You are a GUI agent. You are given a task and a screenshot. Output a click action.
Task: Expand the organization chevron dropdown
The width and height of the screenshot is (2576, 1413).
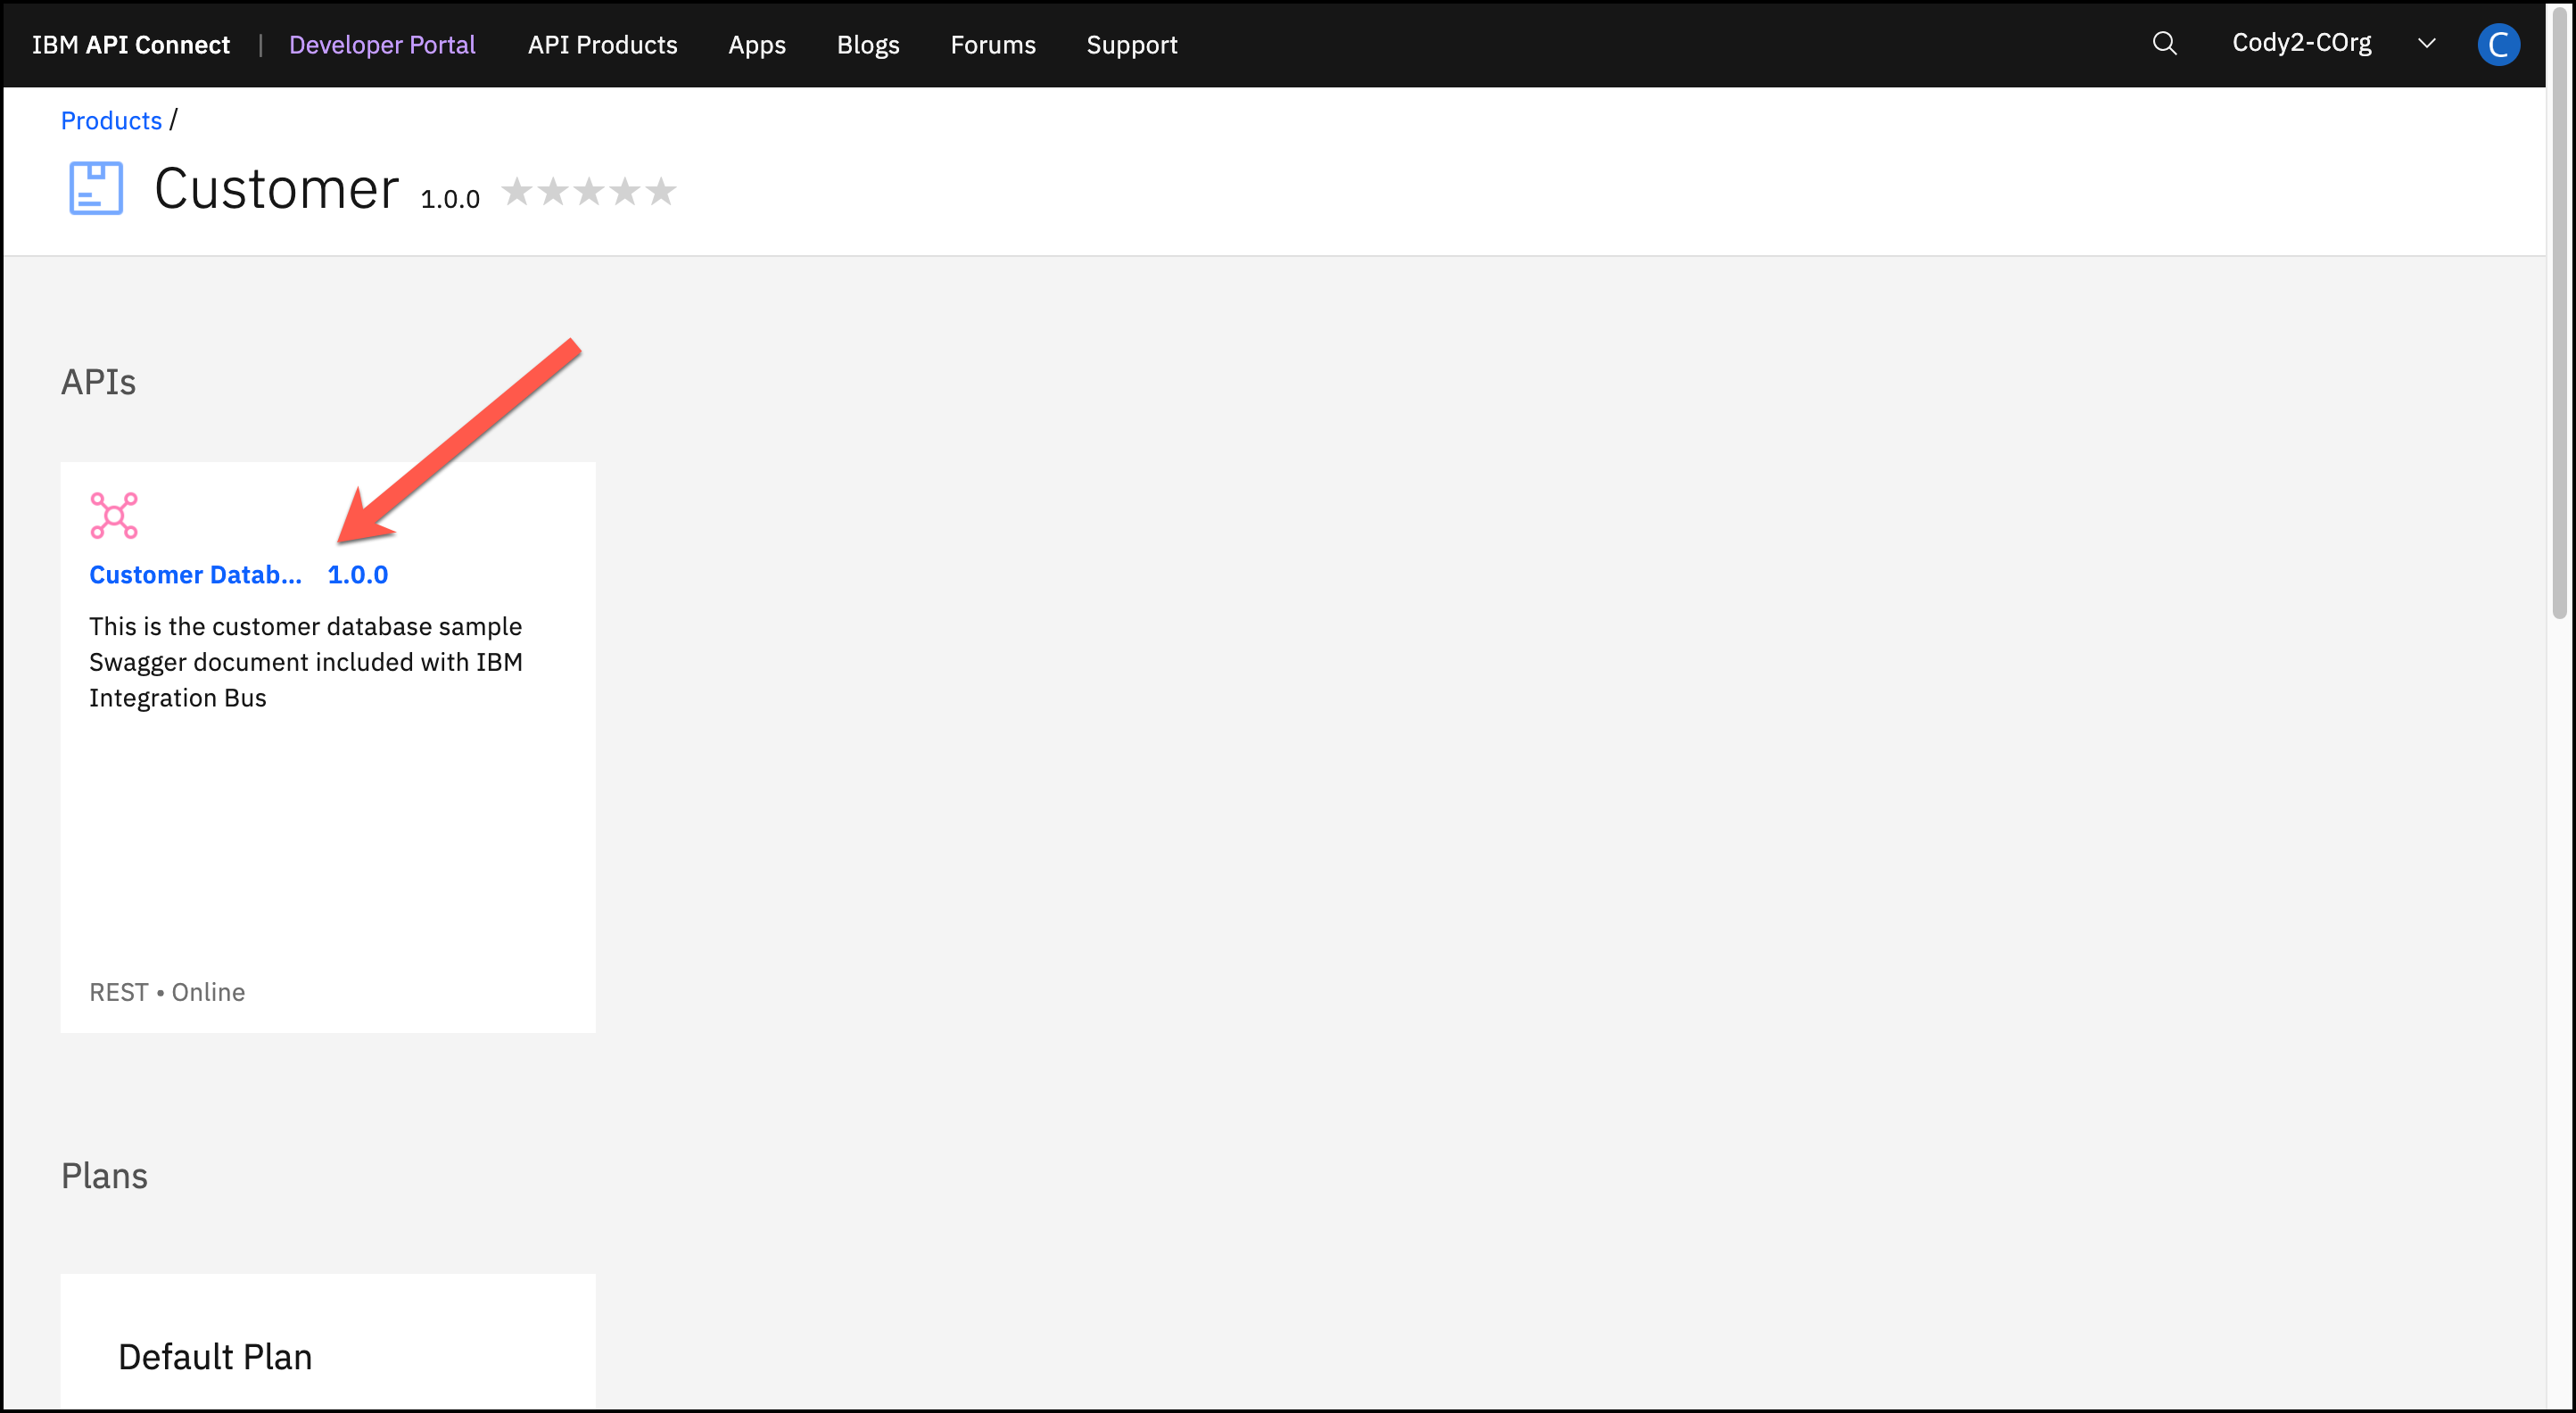click(x=2426, y=44)
